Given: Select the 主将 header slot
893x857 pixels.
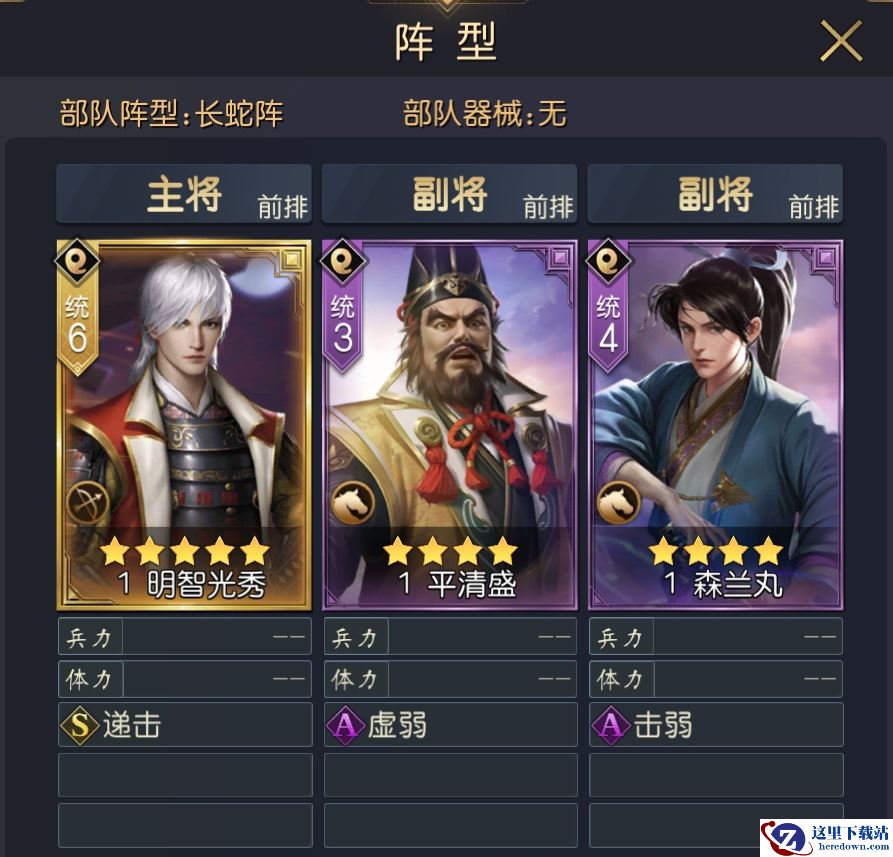Looking at the screenshot, I should (184, 194).
